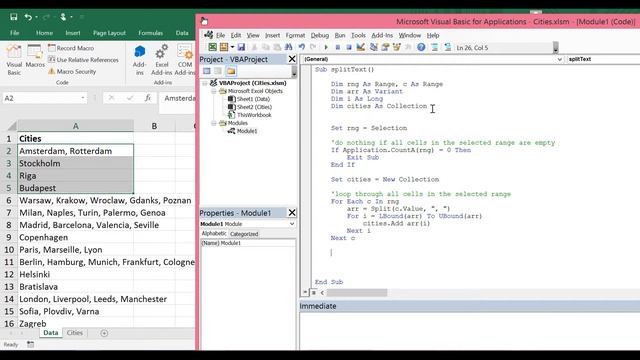Collapse the Modules folder node
The height and width of the screenshot is (360, 640).
pyautogui.click(x=213, y=123)
